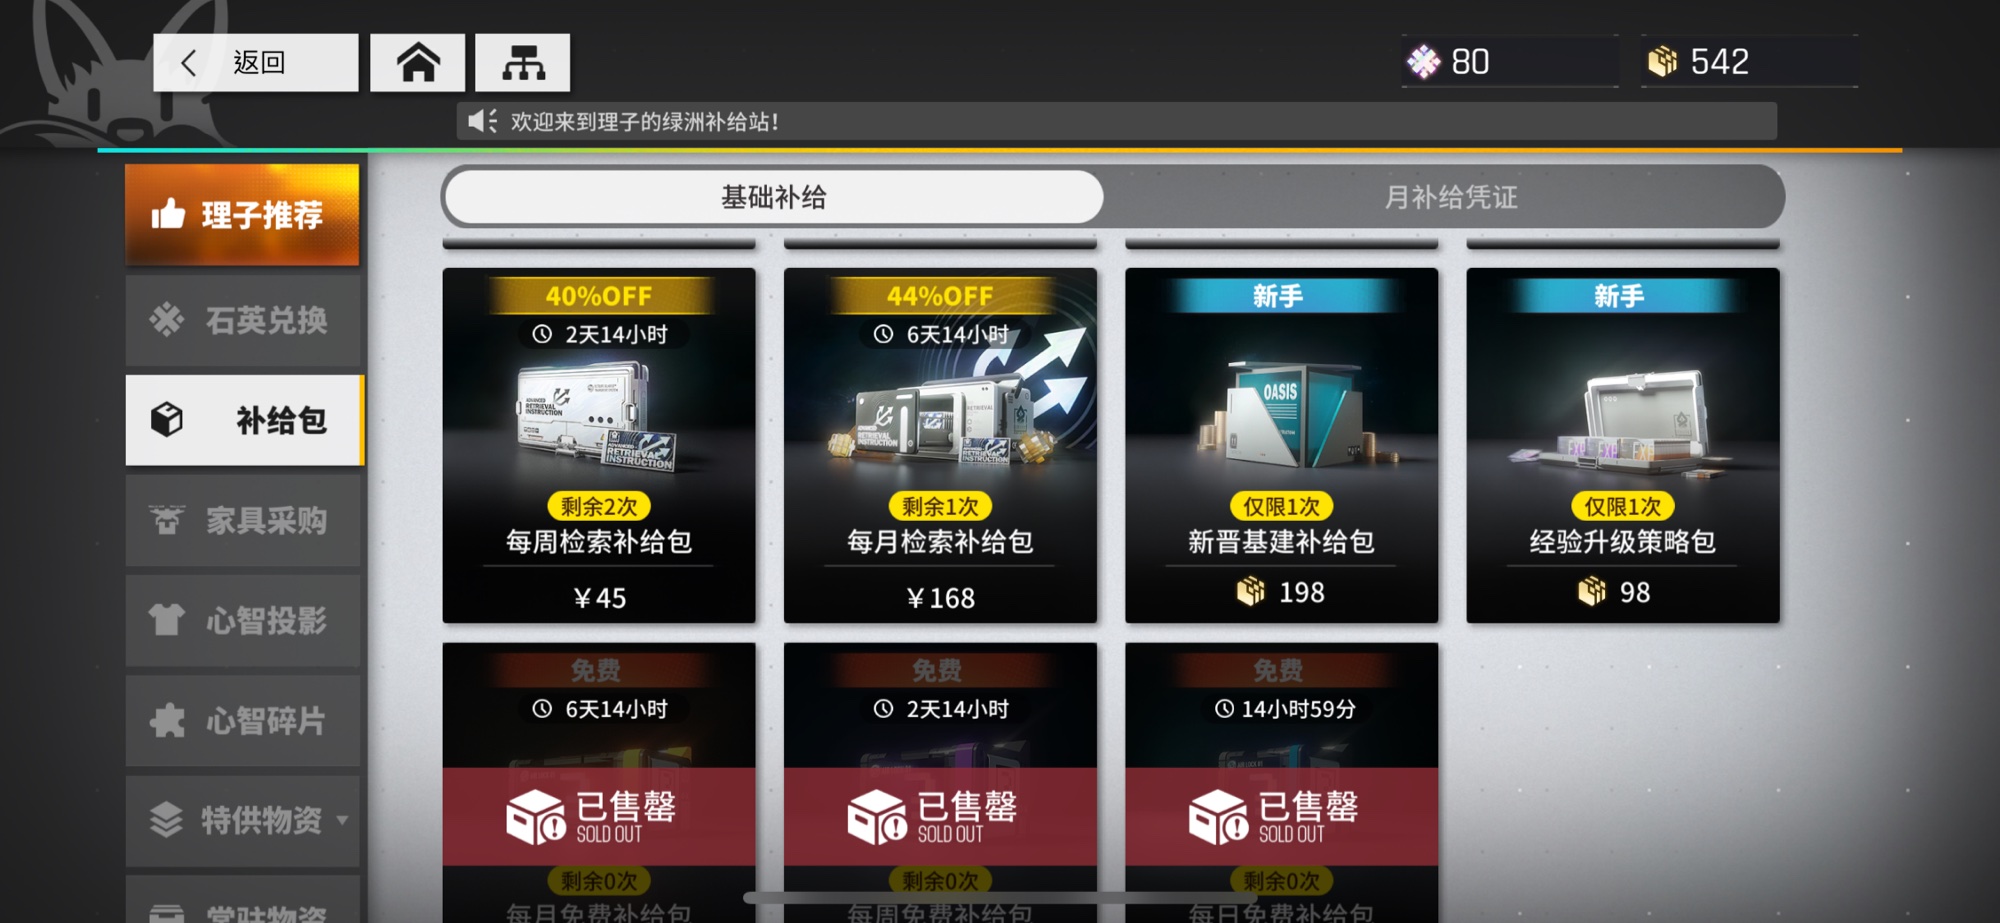This screenshot has height=923, width=2000.
Task: Expand the 特供物资 dropdown arrow
Action: (x=343, y=820)
